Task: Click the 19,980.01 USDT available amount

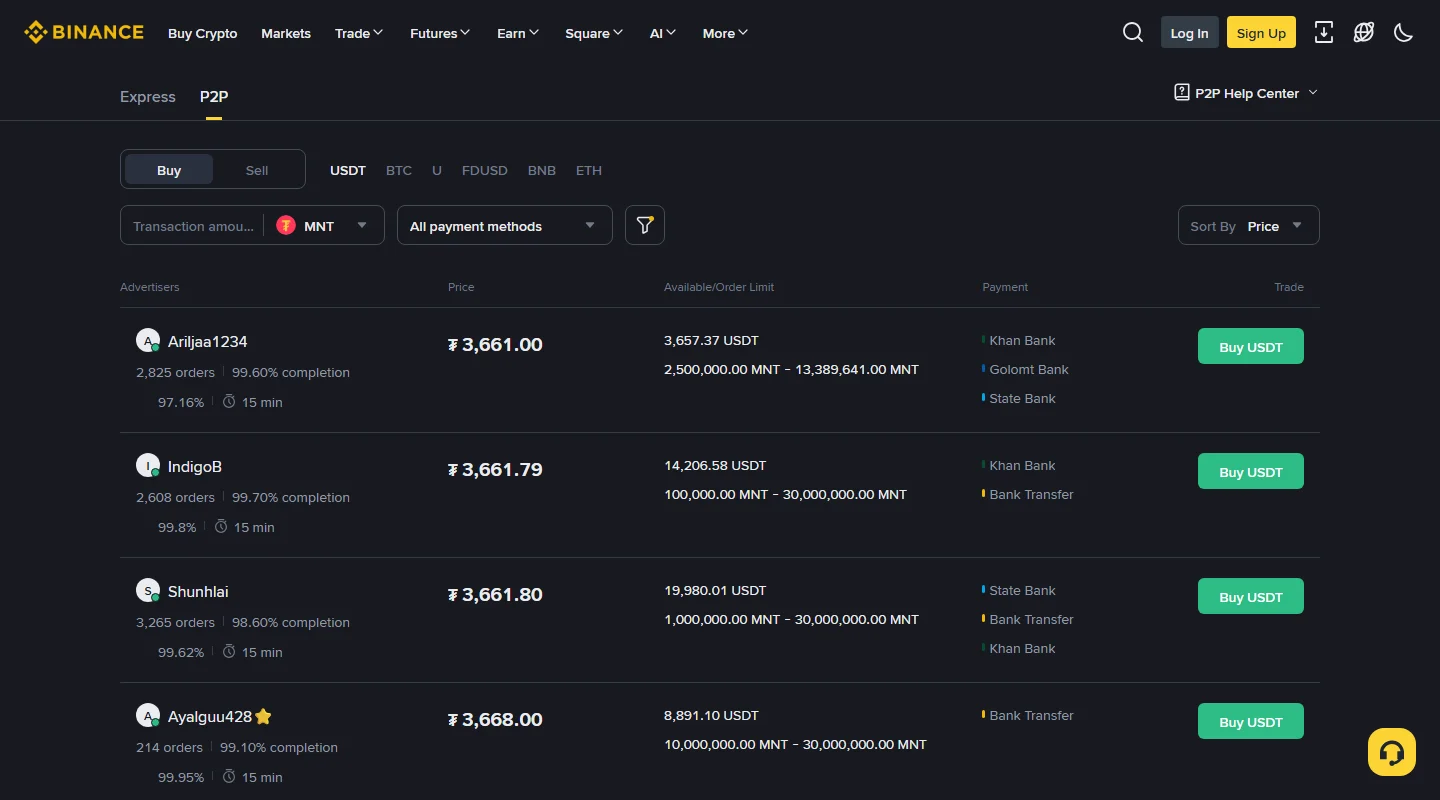Action: [715, 590]
